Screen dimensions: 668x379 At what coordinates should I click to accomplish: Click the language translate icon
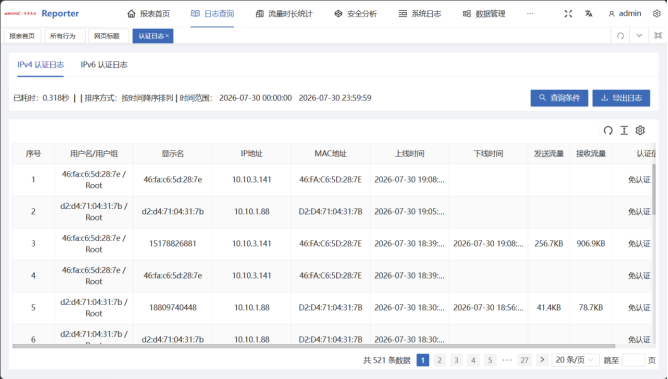589,14
